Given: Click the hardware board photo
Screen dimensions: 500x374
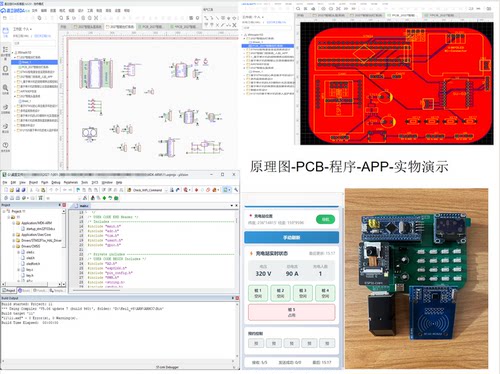Looking at the screenshot, I should (416, 278).
